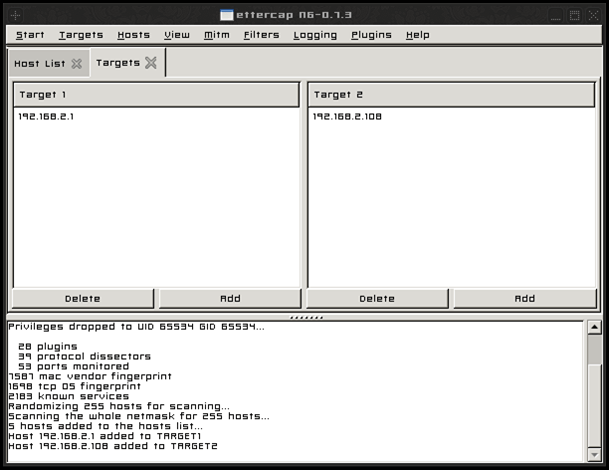Click the window menu icon in title bar
The height and width of the screenshot is (470, 609).
pos(16,16)
